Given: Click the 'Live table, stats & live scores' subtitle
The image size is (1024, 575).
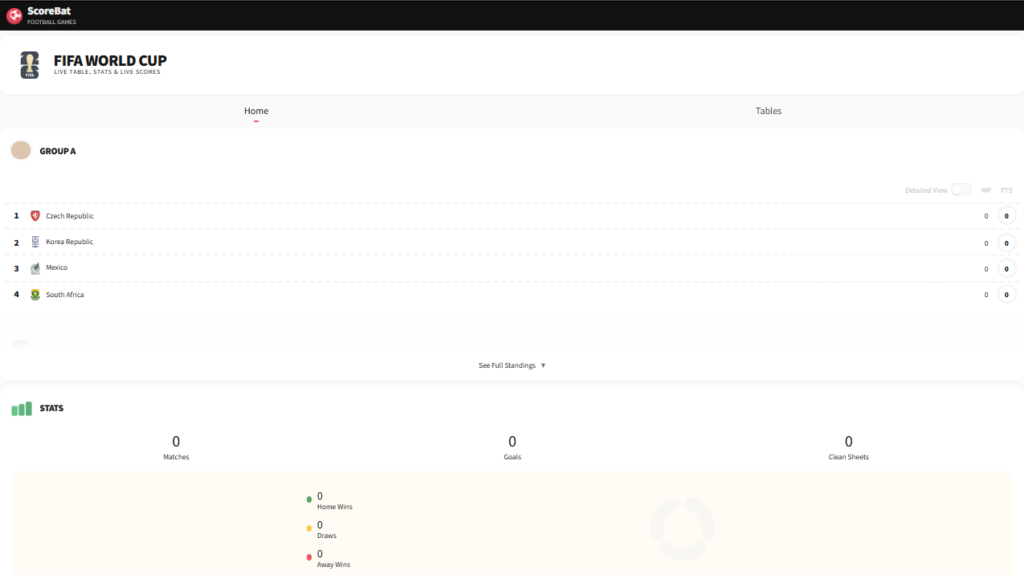Looking at the screenshot, I should click(x=107, y=72).
